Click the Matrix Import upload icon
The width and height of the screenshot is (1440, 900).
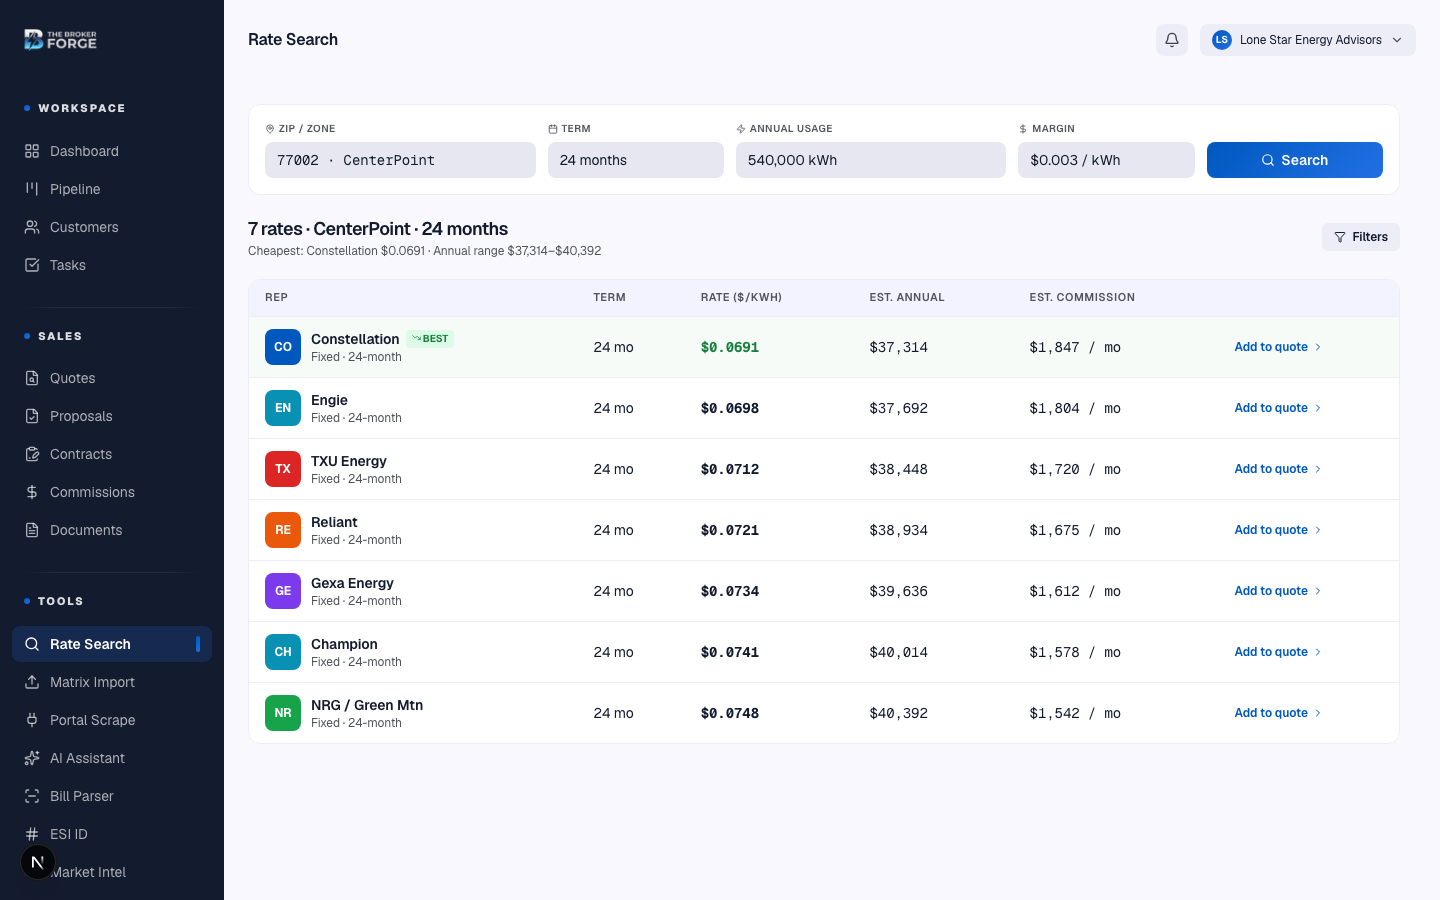click(32, 682)
